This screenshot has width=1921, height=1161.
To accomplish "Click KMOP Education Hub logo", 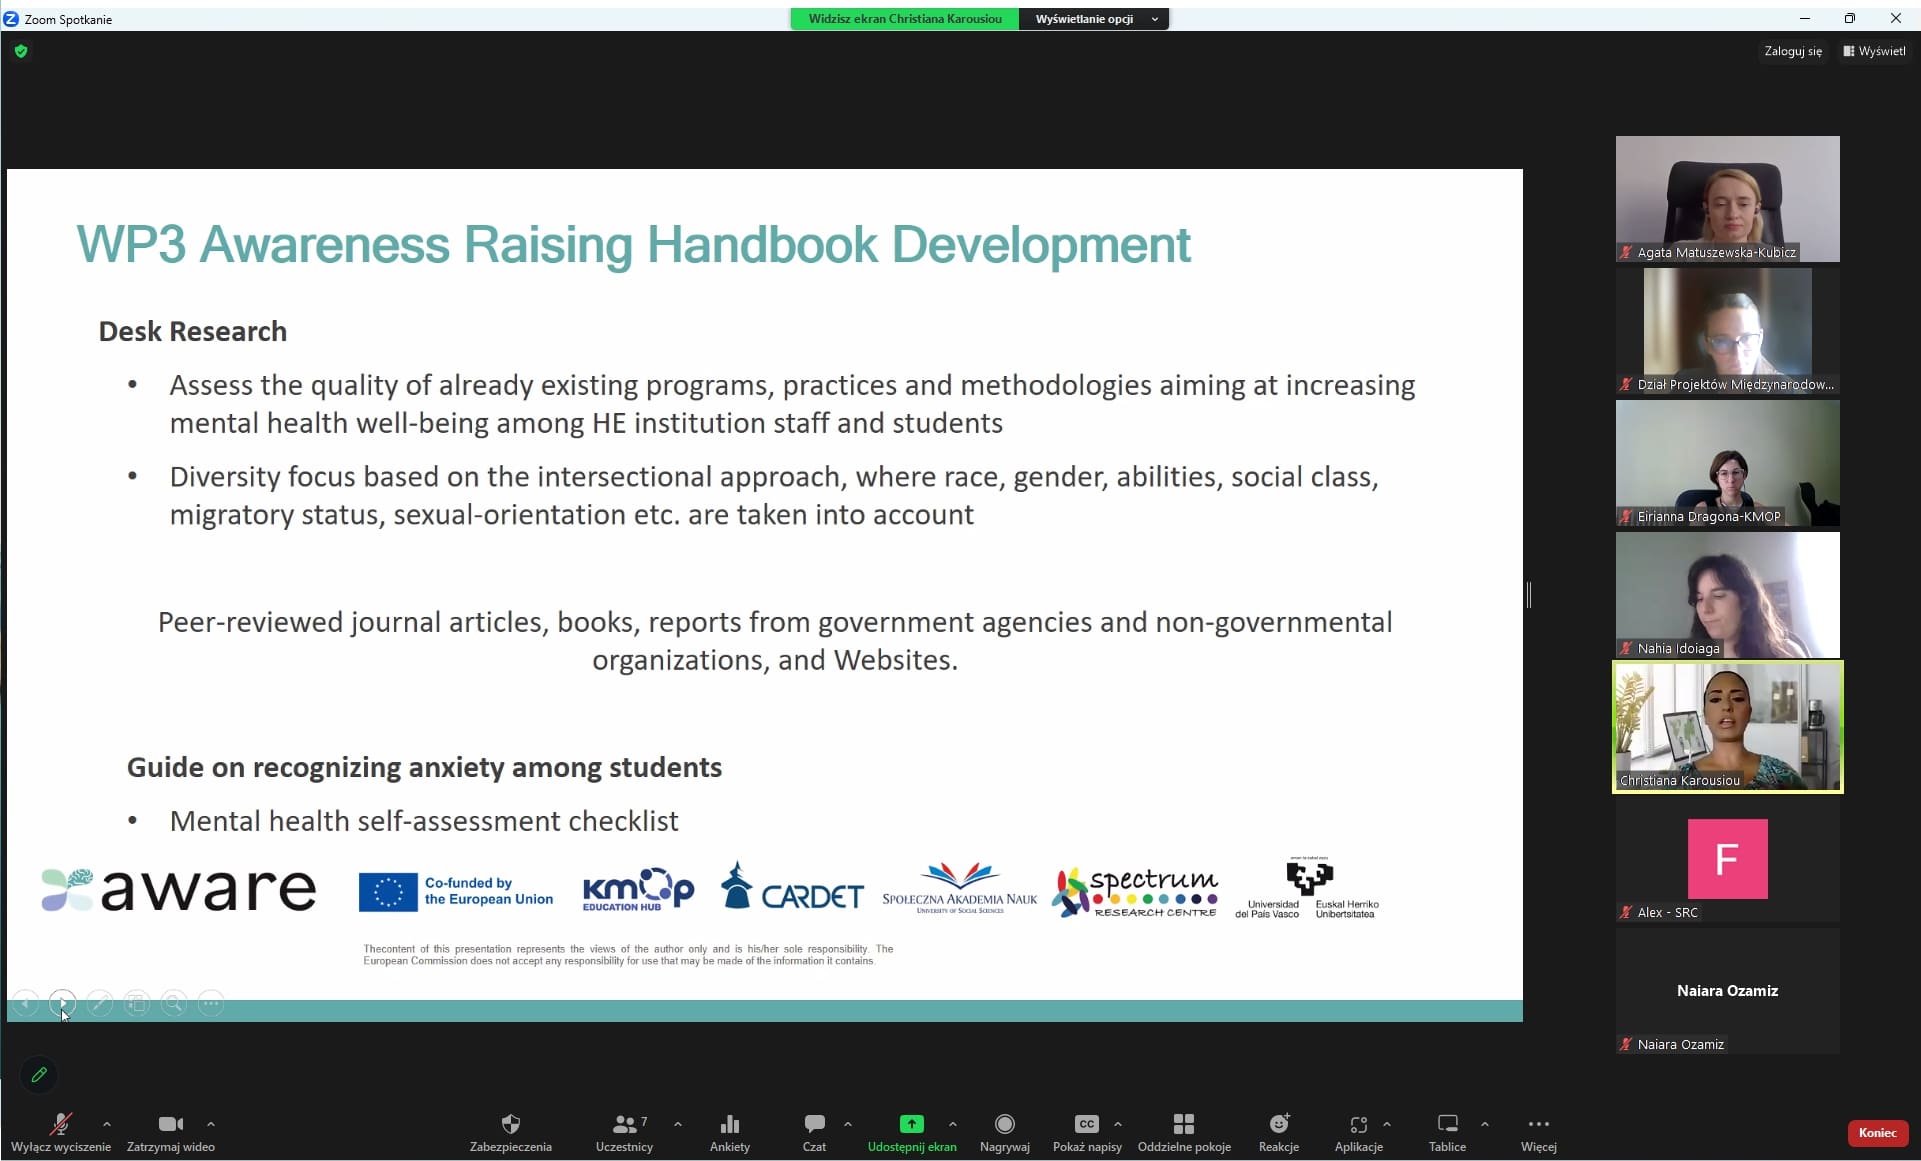I will (x=638, y=889).
